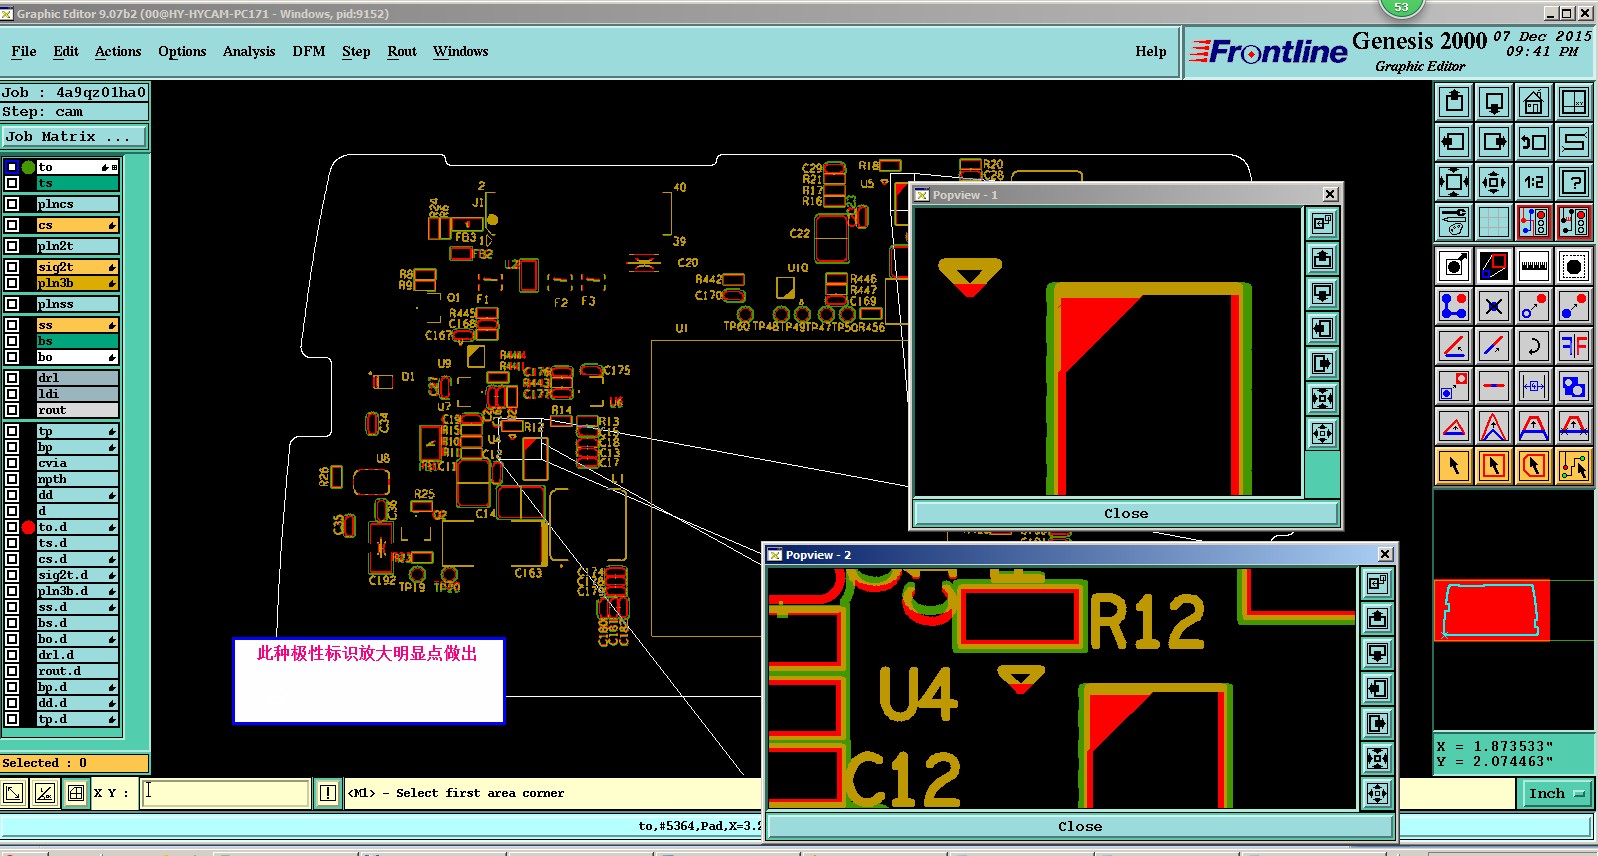Toggle the checkbox for layer rout
Screen dimensions: 1598x856
12,410
